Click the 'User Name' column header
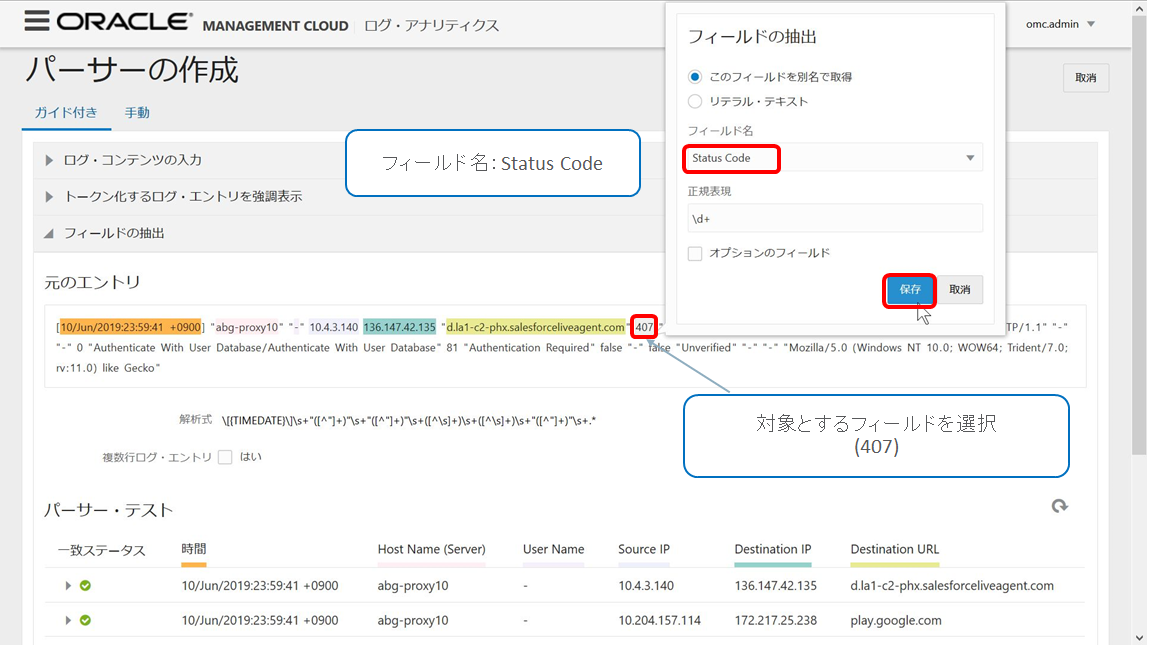The width and height of the screenshot is (1167, 649). (x=553, y=549)
